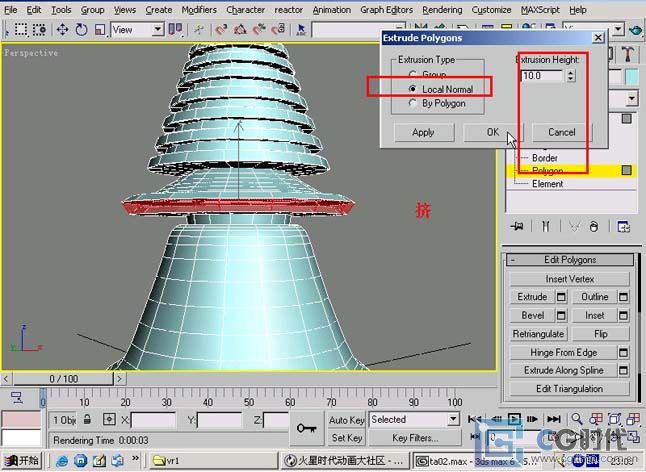
Task: Expand hidden taskbar quick launch chevron
Action: coord(136,458)
